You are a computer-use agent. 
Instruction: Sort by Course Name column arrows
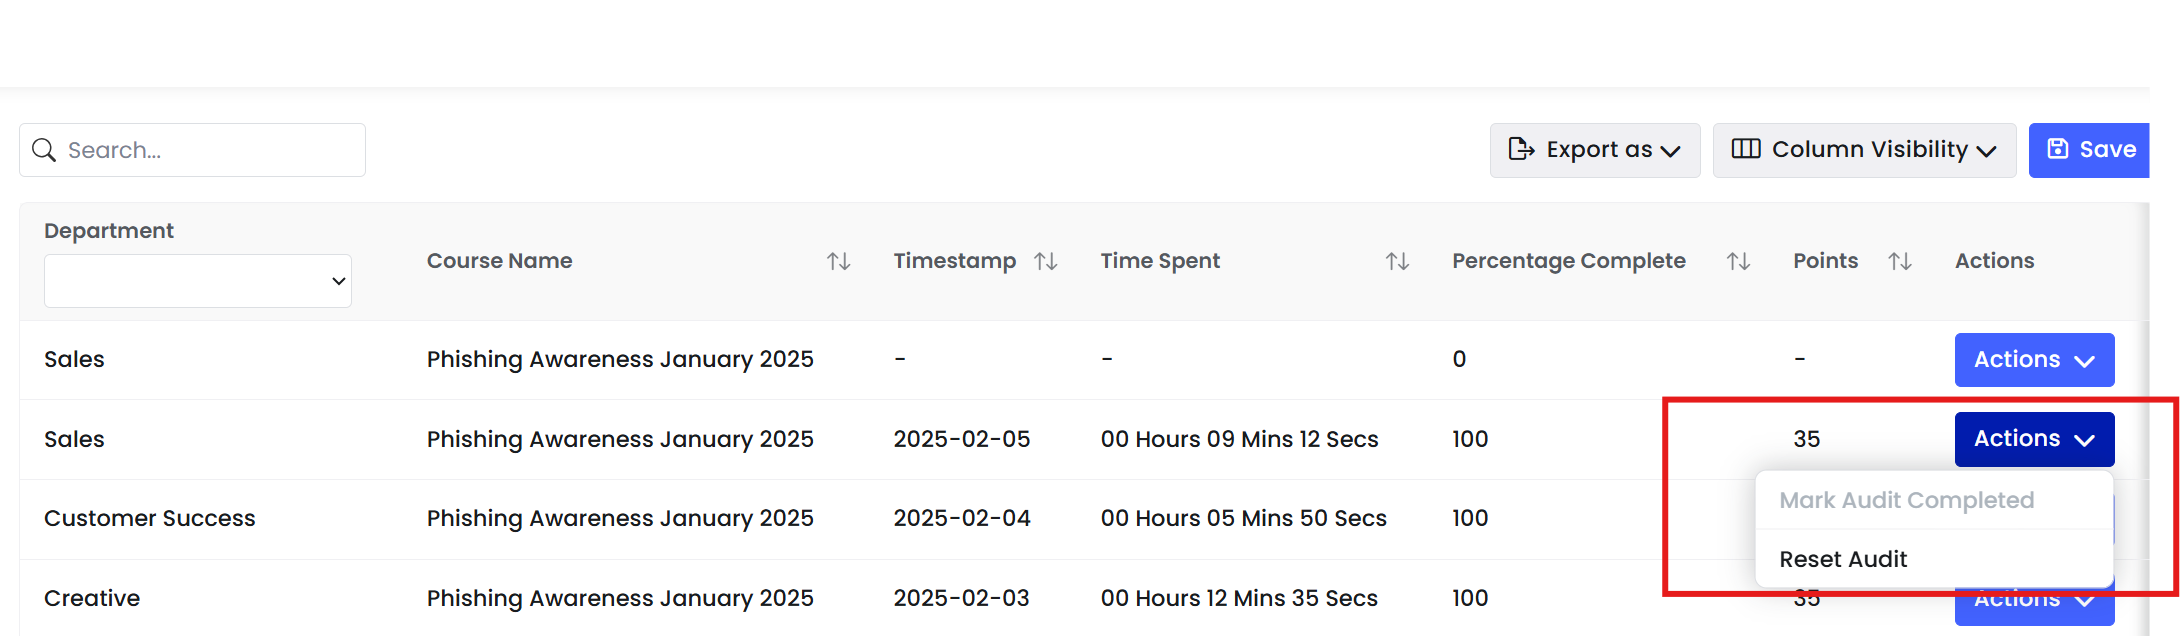click(838, 261)
